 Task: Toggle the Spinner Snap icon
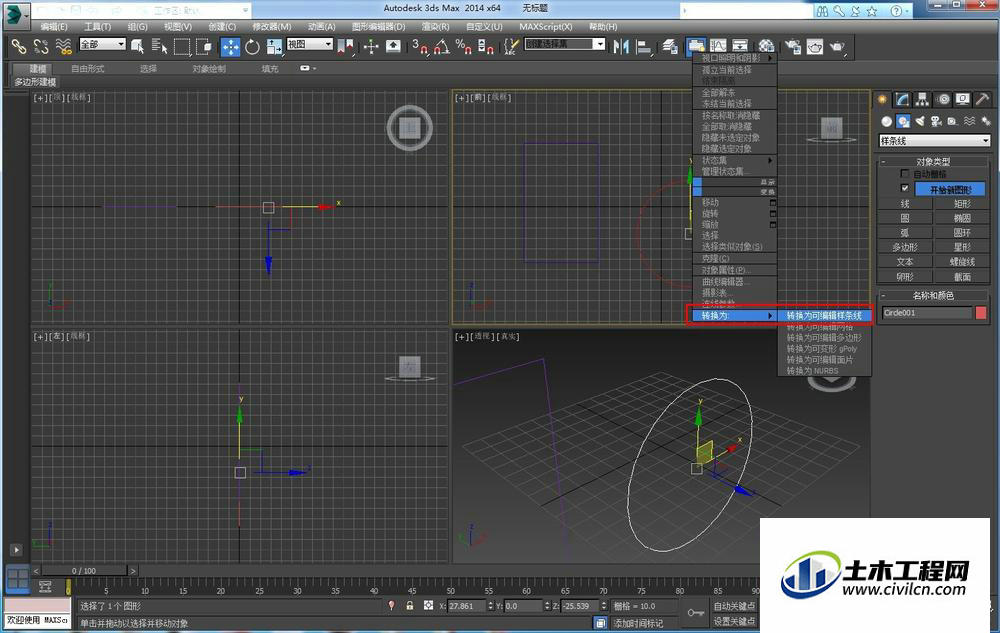tap(485, 47)
